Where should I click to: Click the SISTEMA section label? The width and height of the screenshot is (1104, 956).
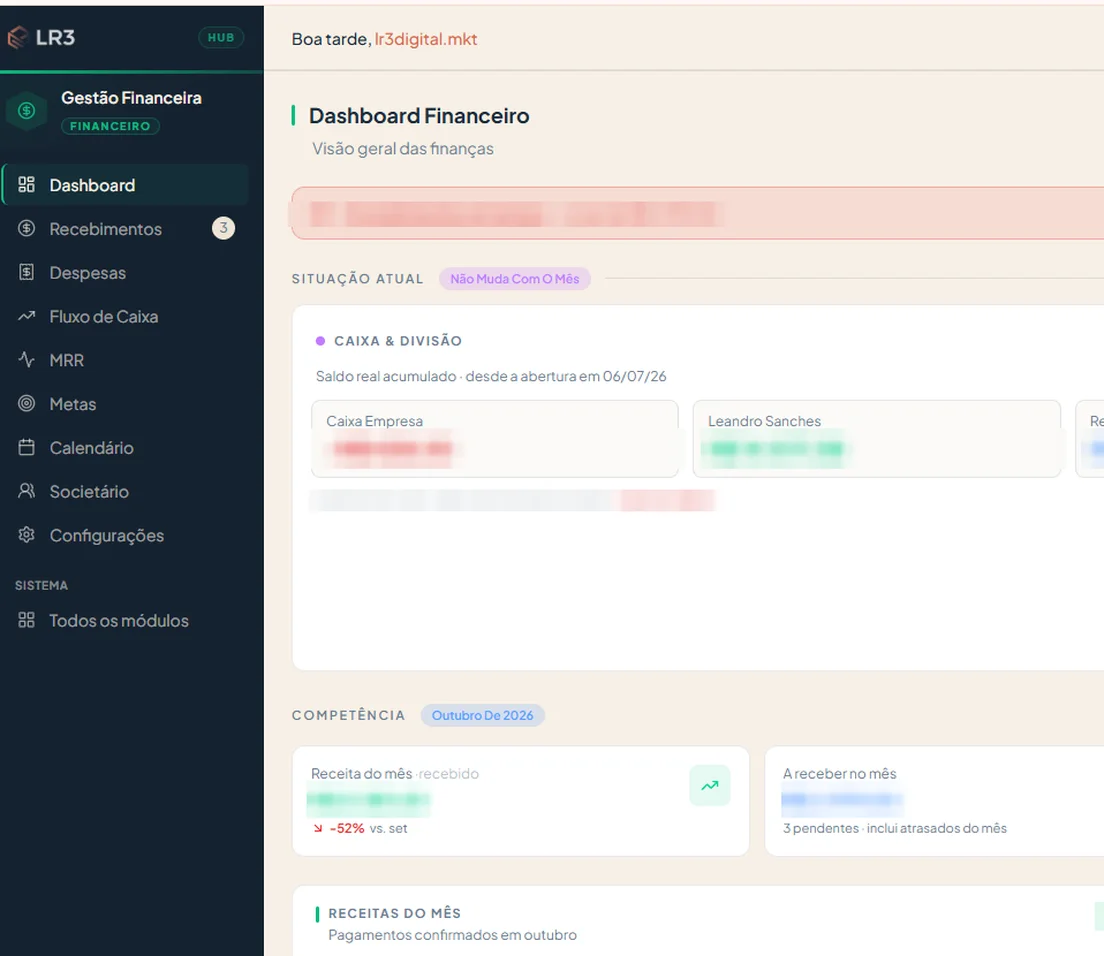[x=42, y=585]
